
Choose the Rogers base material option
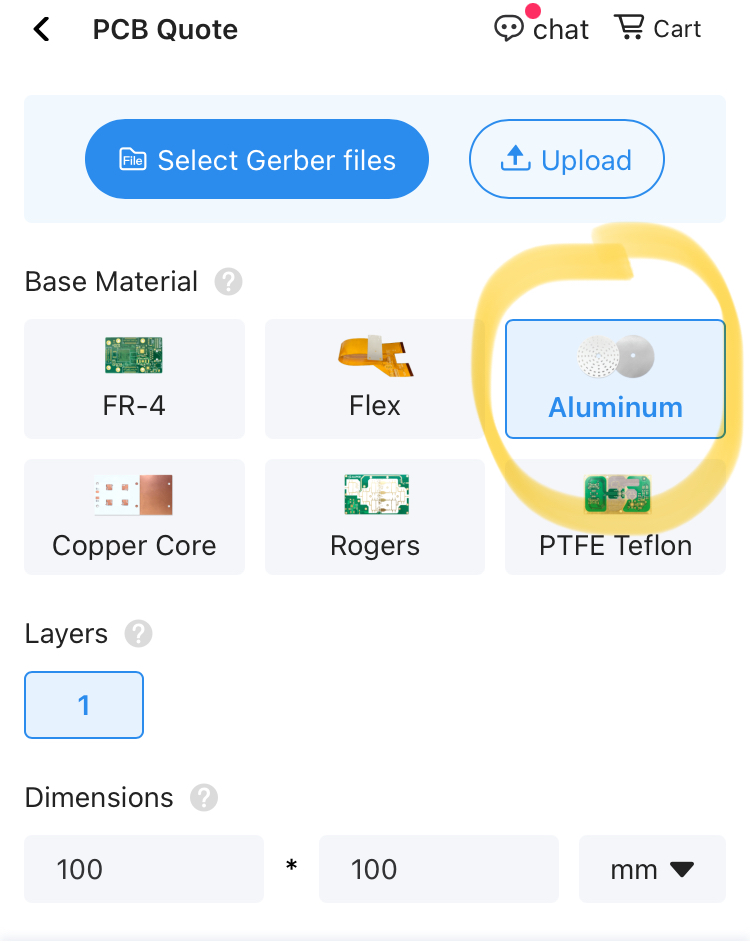pyautogui.click(x=375, y=517)
